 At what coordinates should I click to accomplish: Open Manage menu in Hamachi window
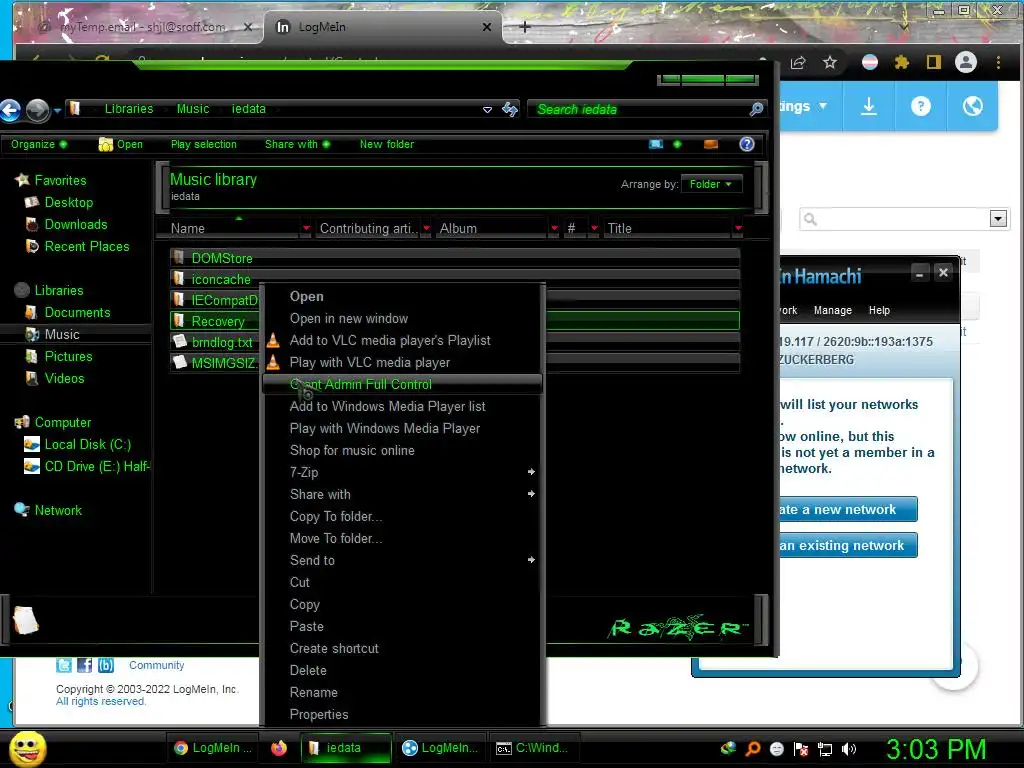833,310
